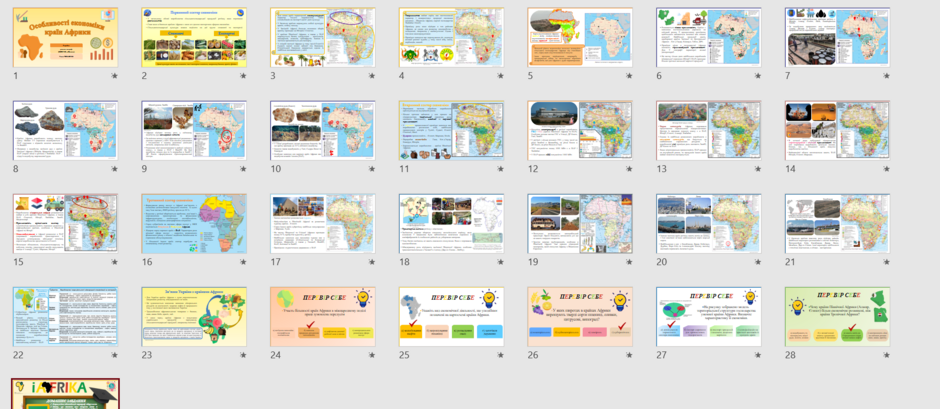Click the animation star under slide 5
The image size is (940, 409).
click(629, 76)
